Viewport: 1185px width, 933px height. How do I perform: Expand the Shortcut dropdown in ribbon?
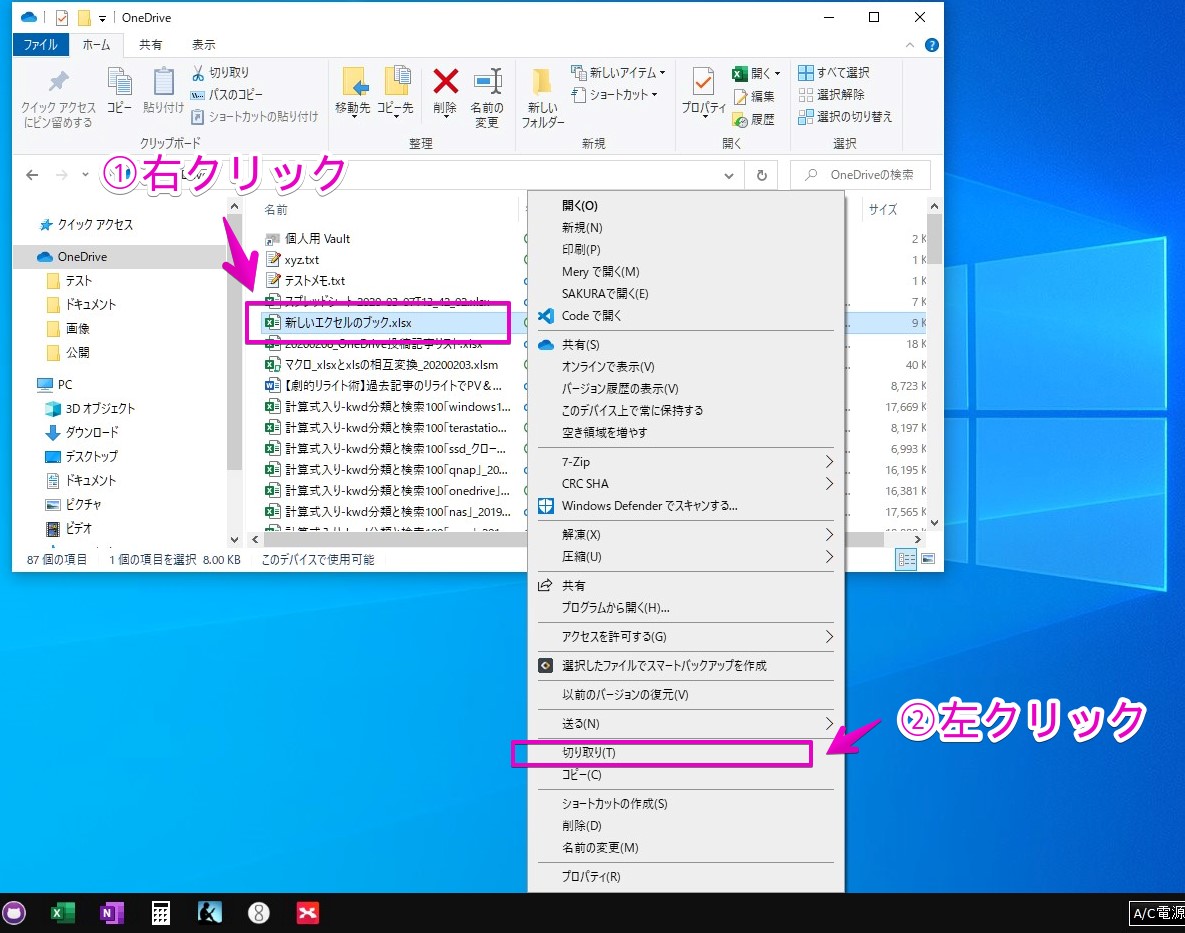pos(654,94)
